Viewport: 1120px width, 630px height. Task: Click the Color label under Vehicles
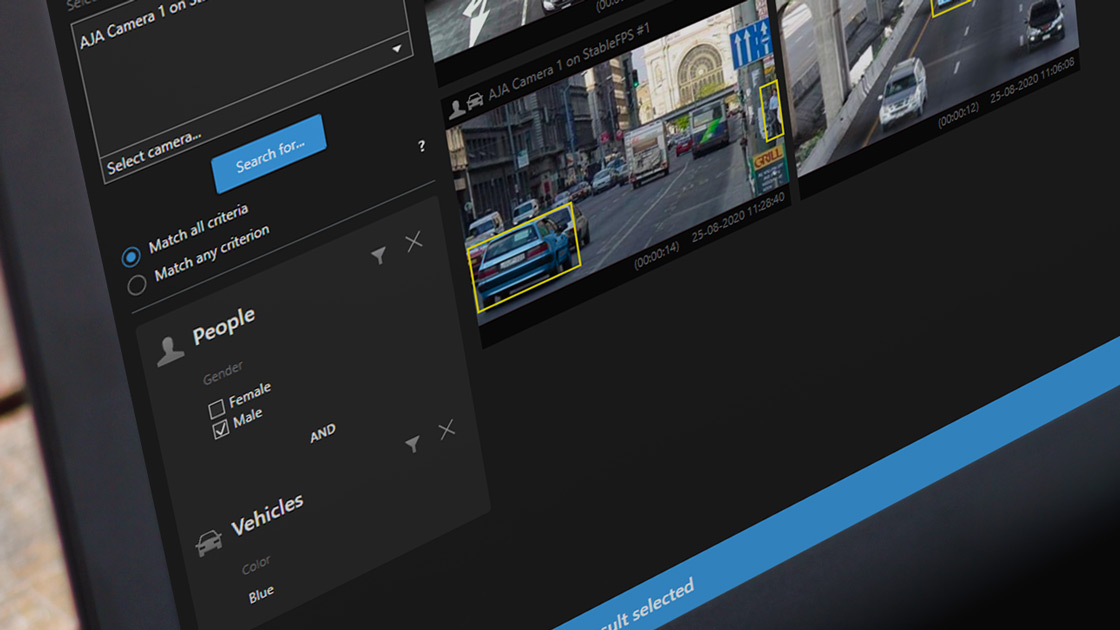point(256,566)
